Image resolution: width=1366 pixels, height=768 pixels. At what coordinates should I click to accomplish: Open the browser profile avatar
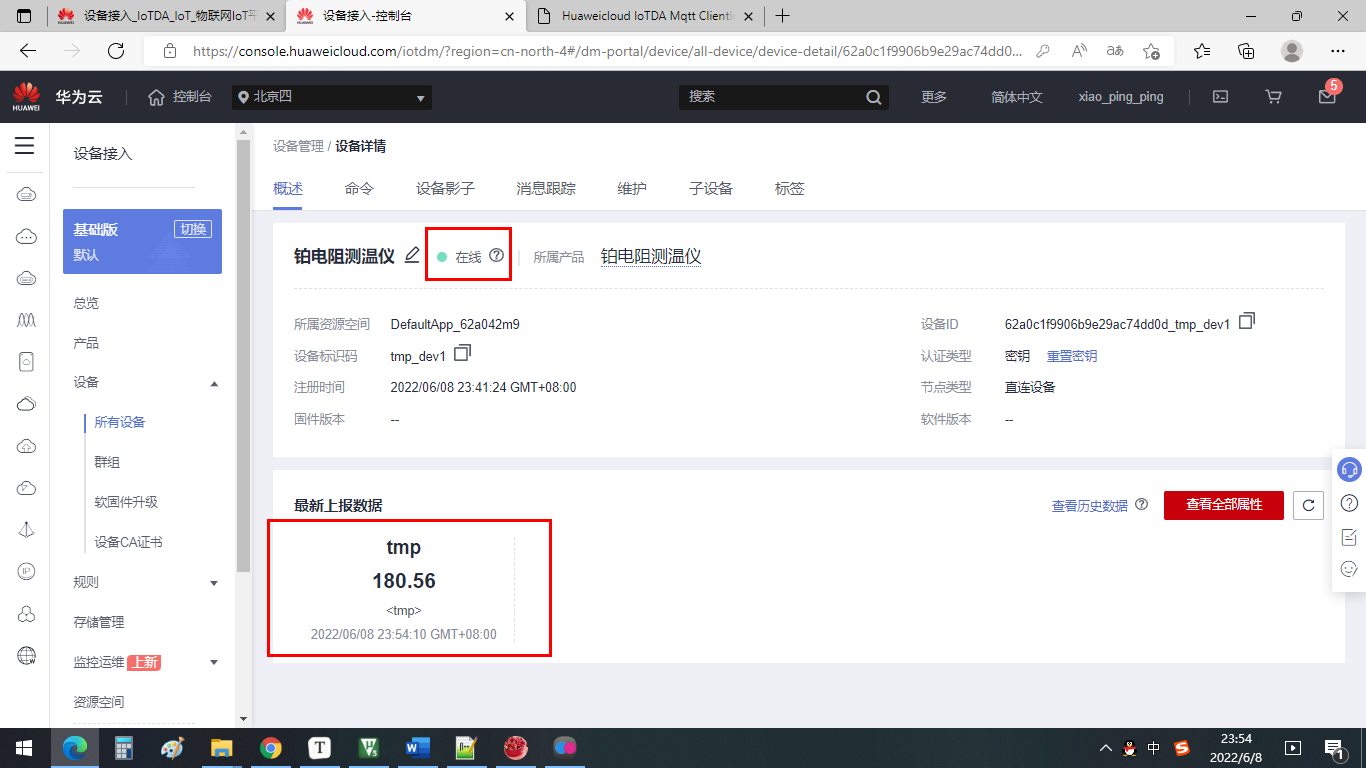[x=1292, y=50]
